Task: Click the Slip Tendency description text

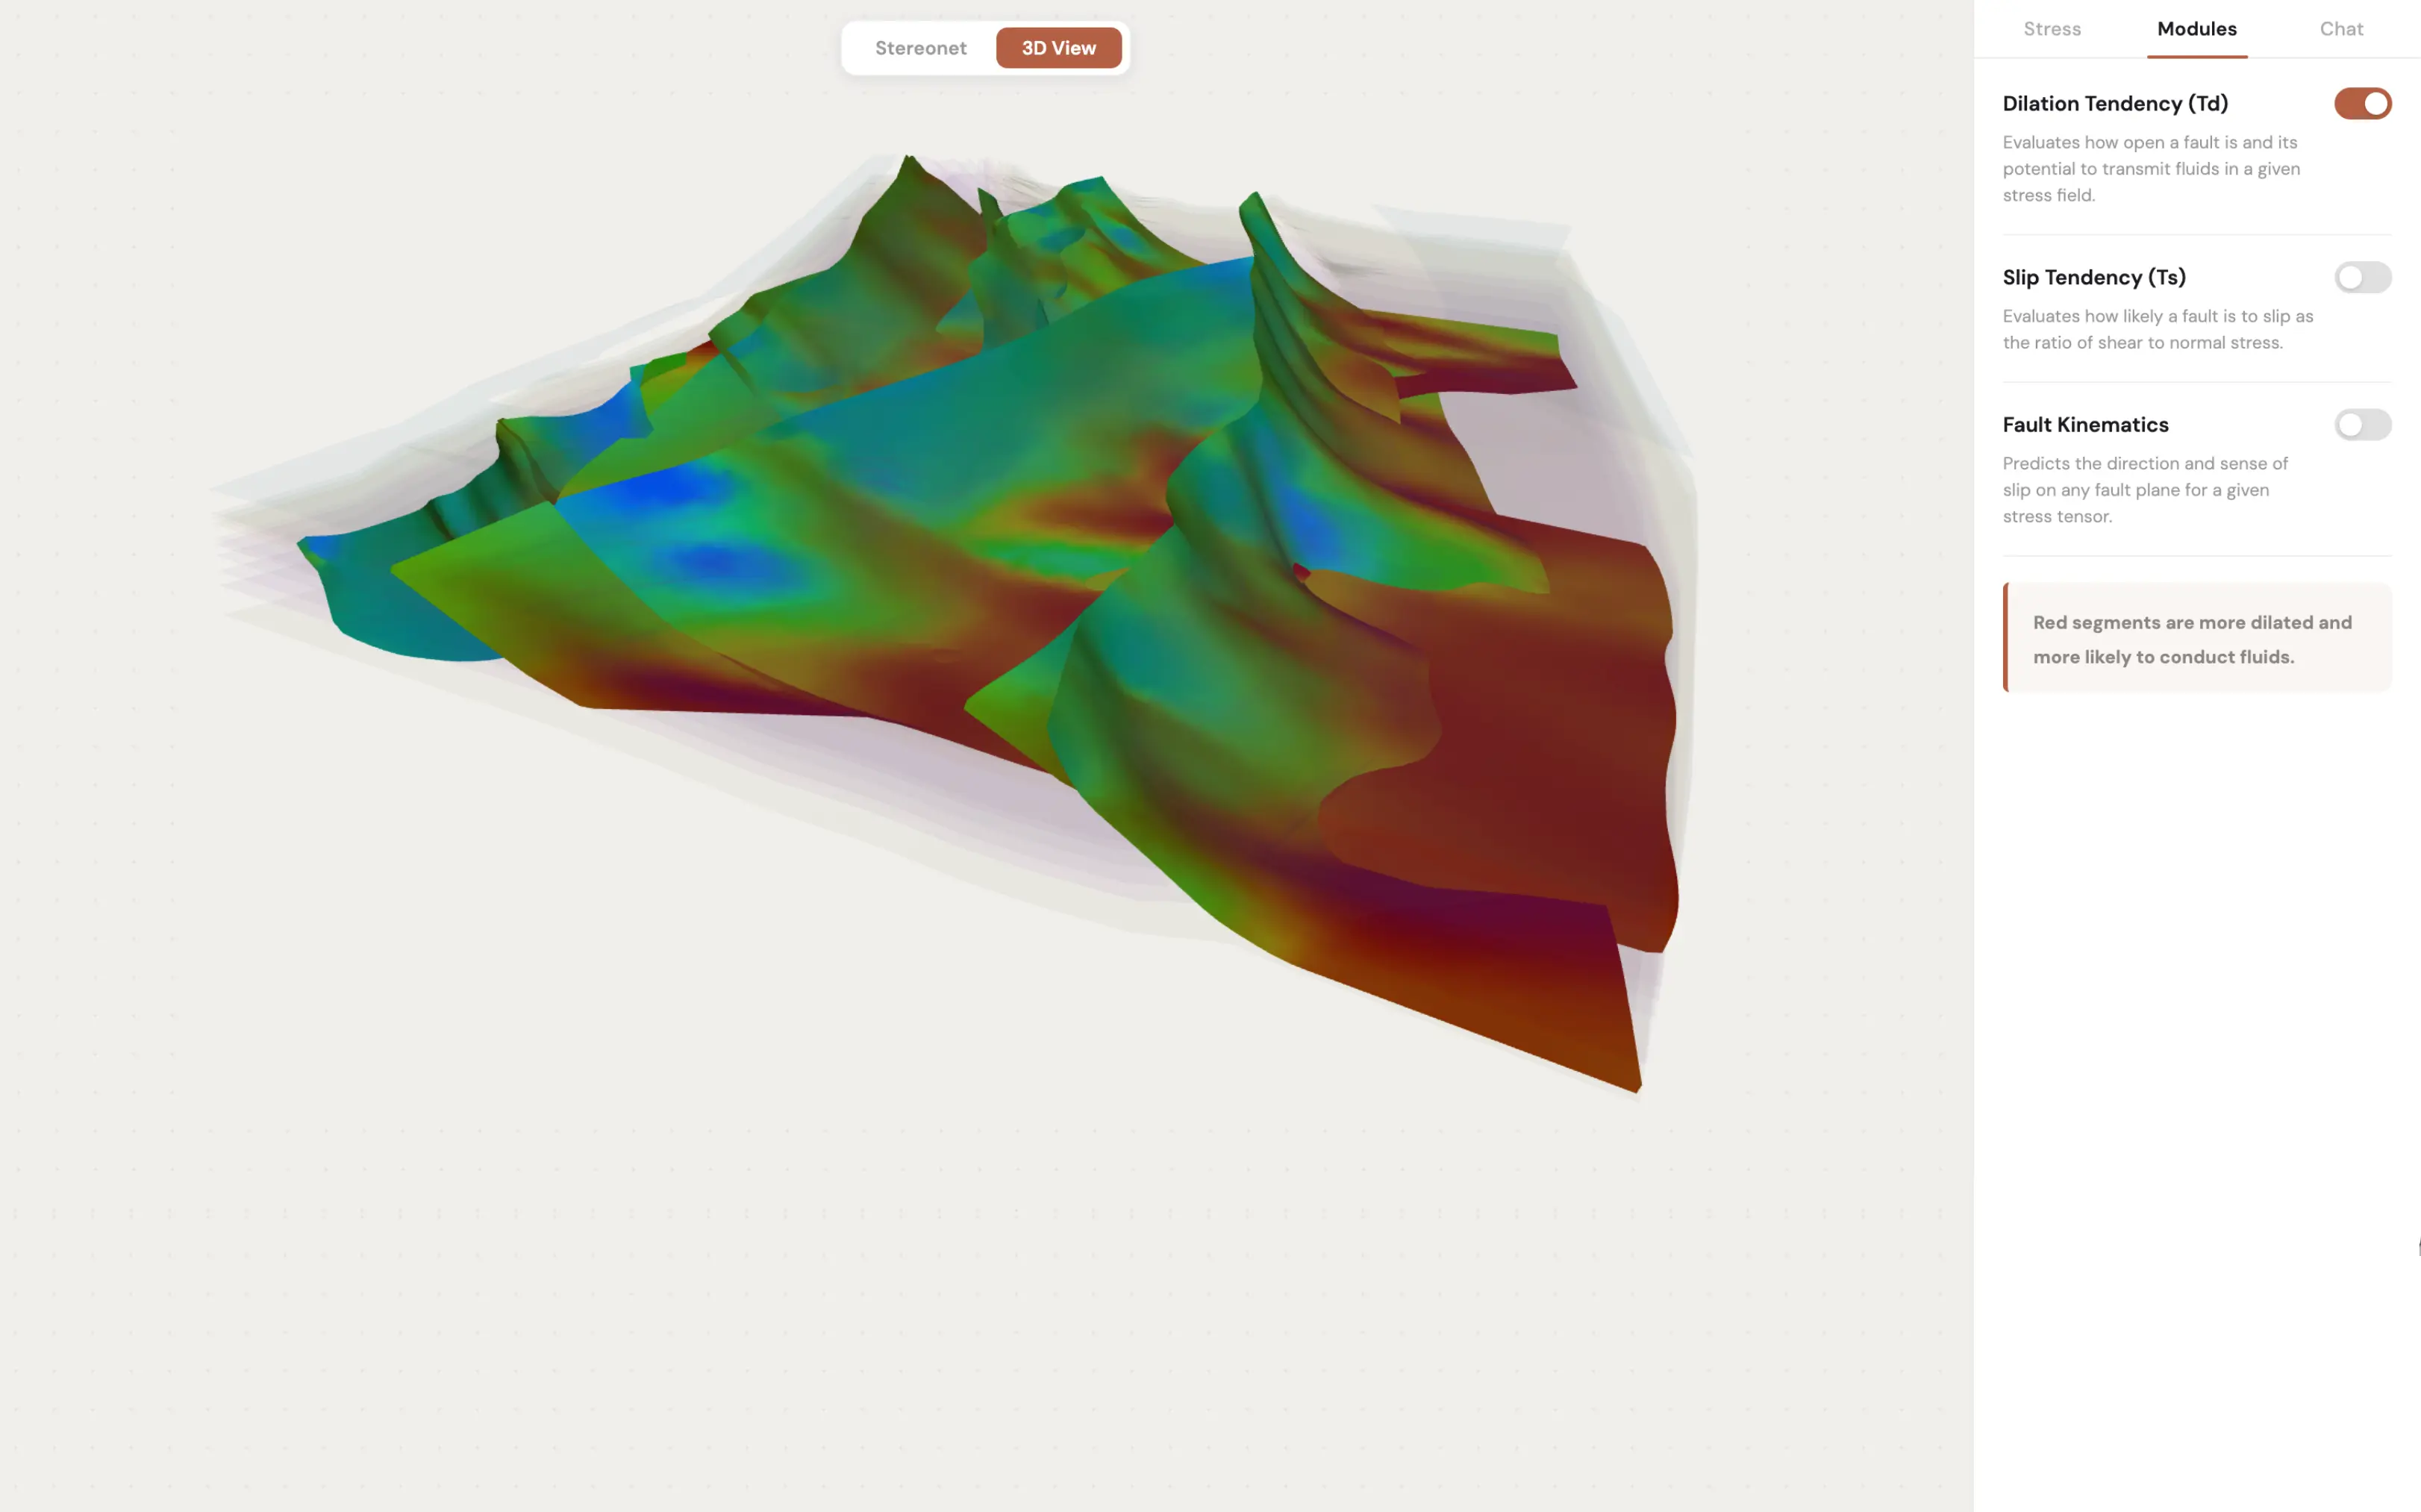Action: click(2157, 329)
